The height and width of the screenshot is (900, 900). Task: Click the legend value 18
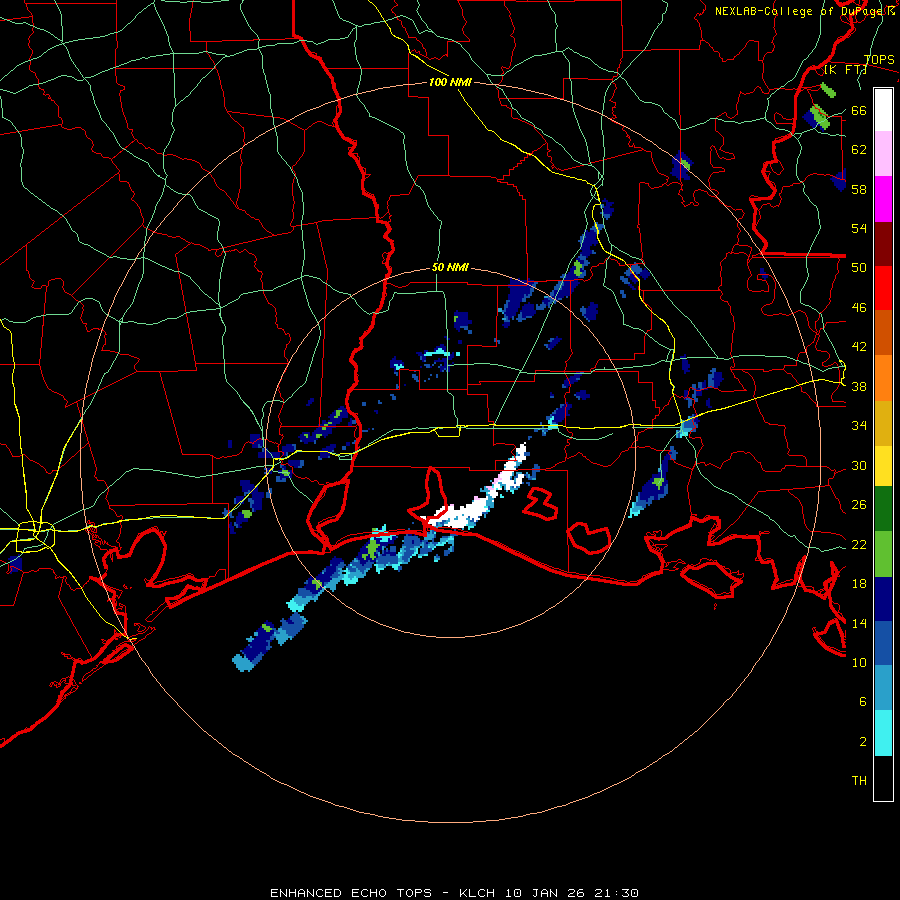859,584
